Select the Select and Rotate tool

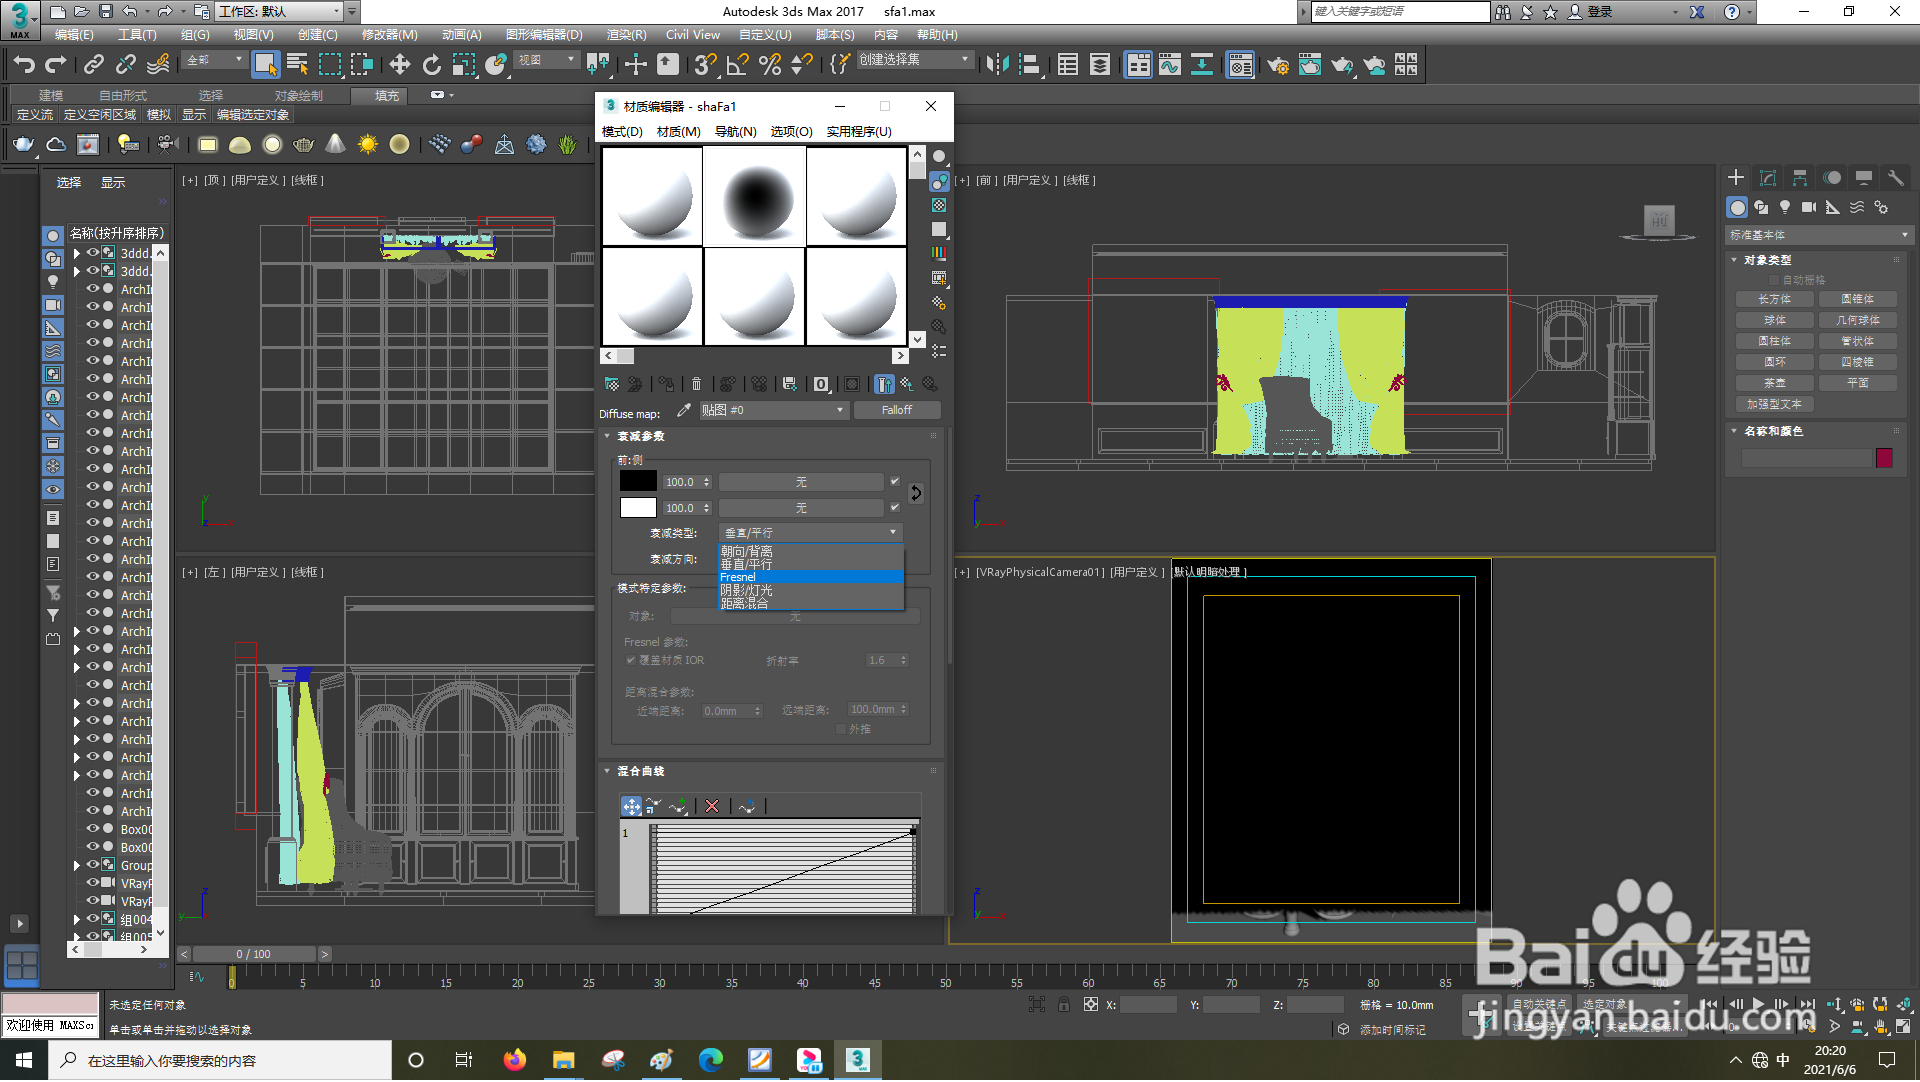(431, 66)
